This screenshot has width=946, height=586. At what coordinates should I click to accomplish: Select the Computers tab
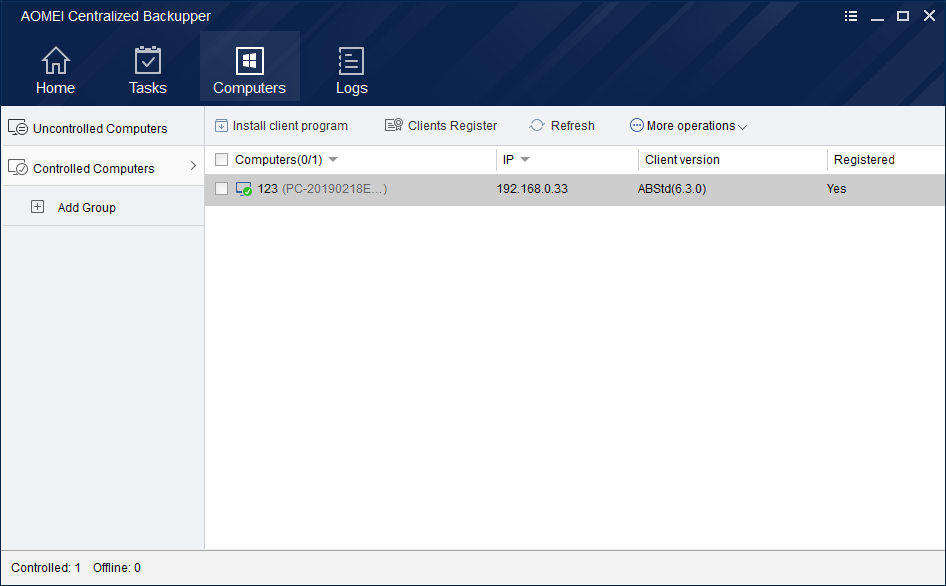click(250, 66)
